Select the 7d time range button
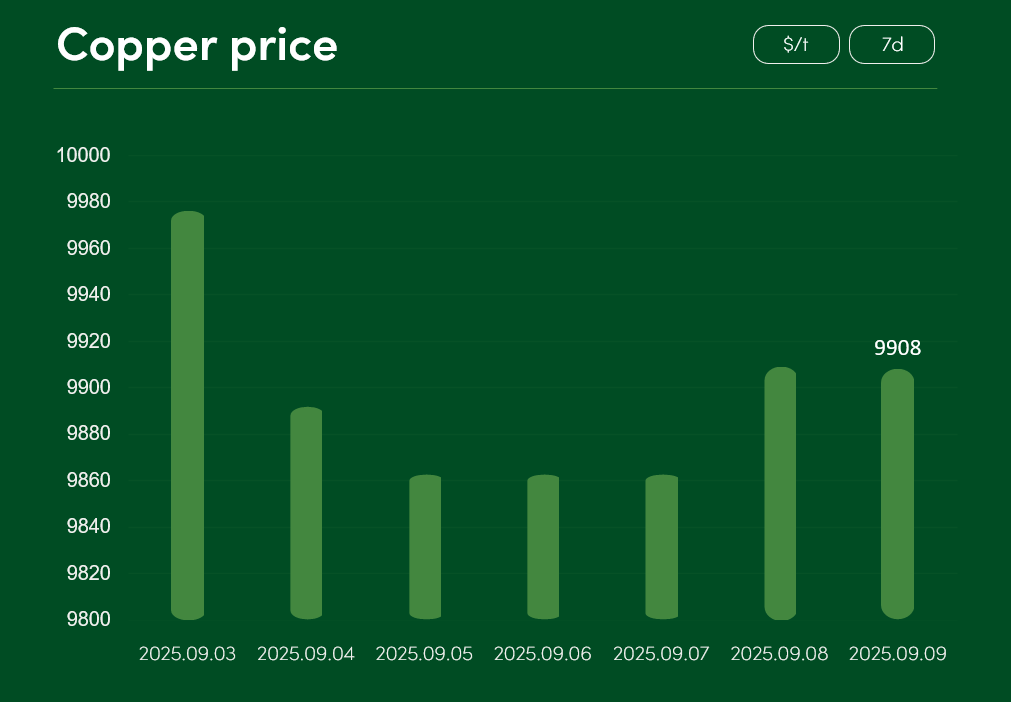Image resolution: width=1011 pixels, height=702 pixels. (x=892, y=44)
